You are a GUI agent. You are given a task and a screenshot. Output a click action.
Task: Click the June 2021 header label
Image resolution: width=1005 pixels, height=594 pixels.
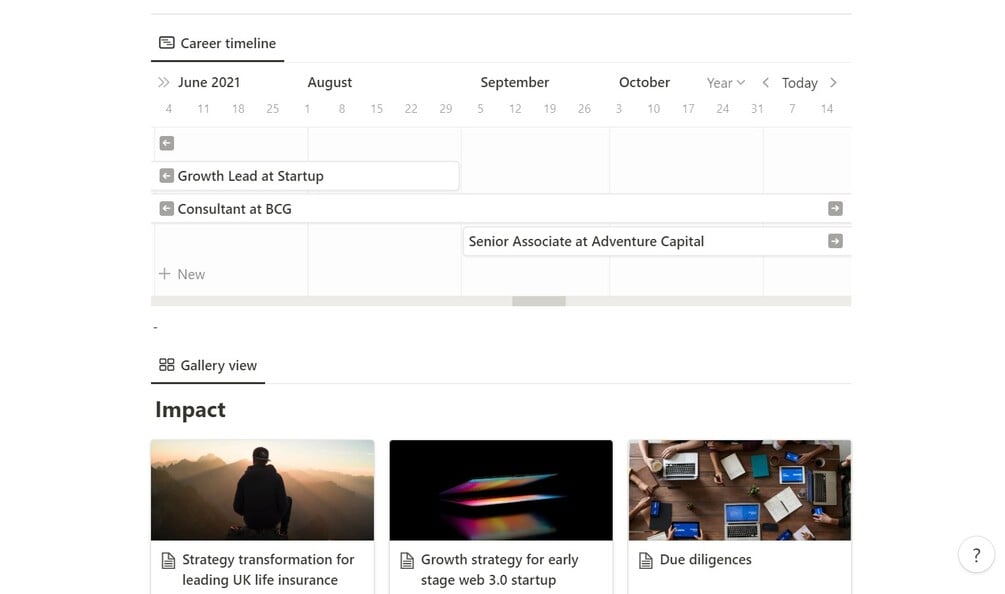click(209, 82)
